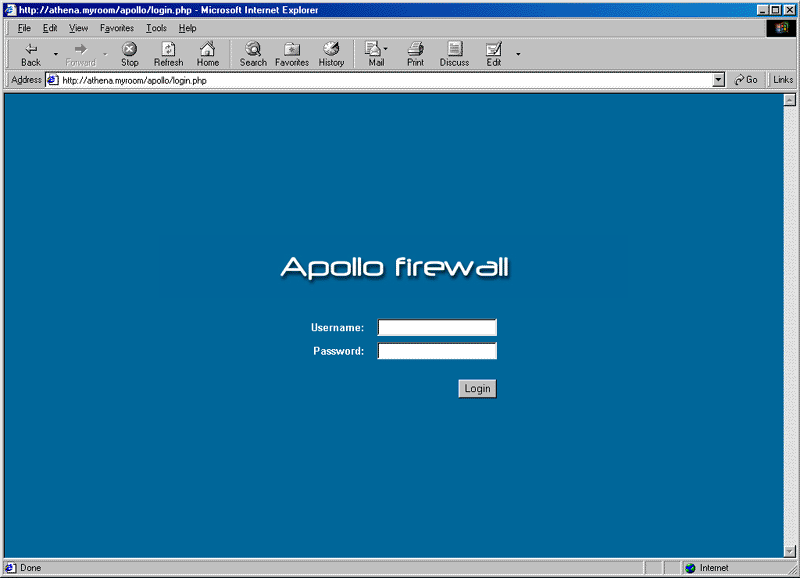The width and height of the screenshot is (800, 578).
Task: Open the Search toolbar icon
Action: click(x=253, y=49)
